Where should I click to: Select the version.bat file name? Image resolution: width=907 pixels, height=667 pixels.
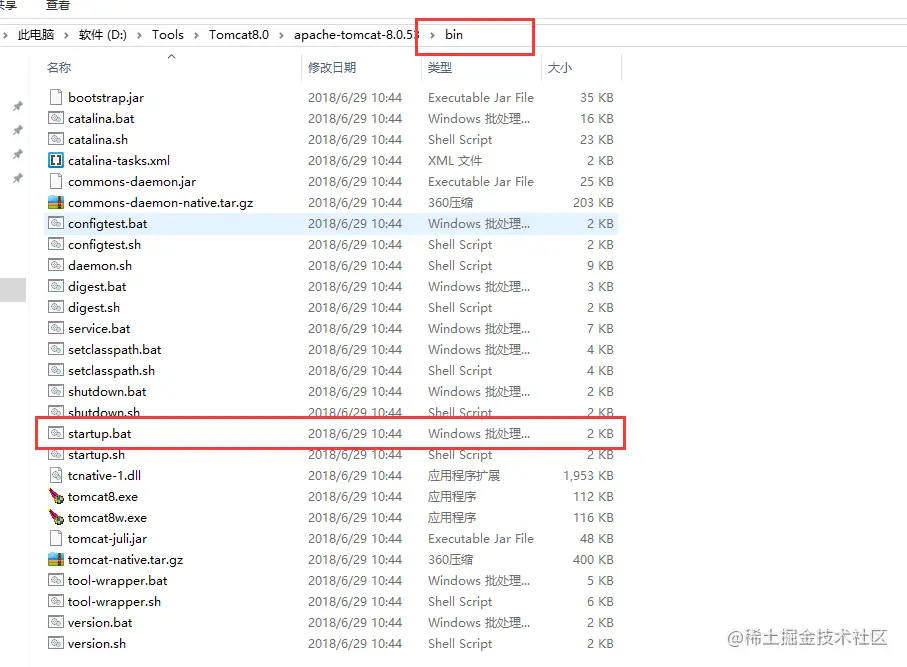click(100, 622)
